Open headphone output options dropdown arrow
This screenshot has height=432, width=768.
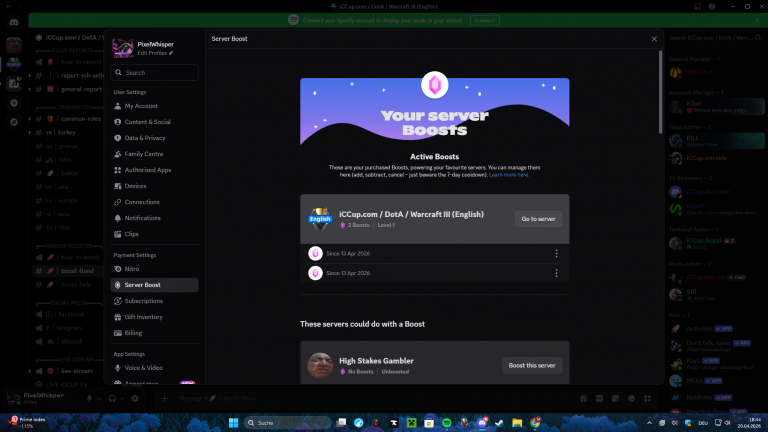(122, 399)
